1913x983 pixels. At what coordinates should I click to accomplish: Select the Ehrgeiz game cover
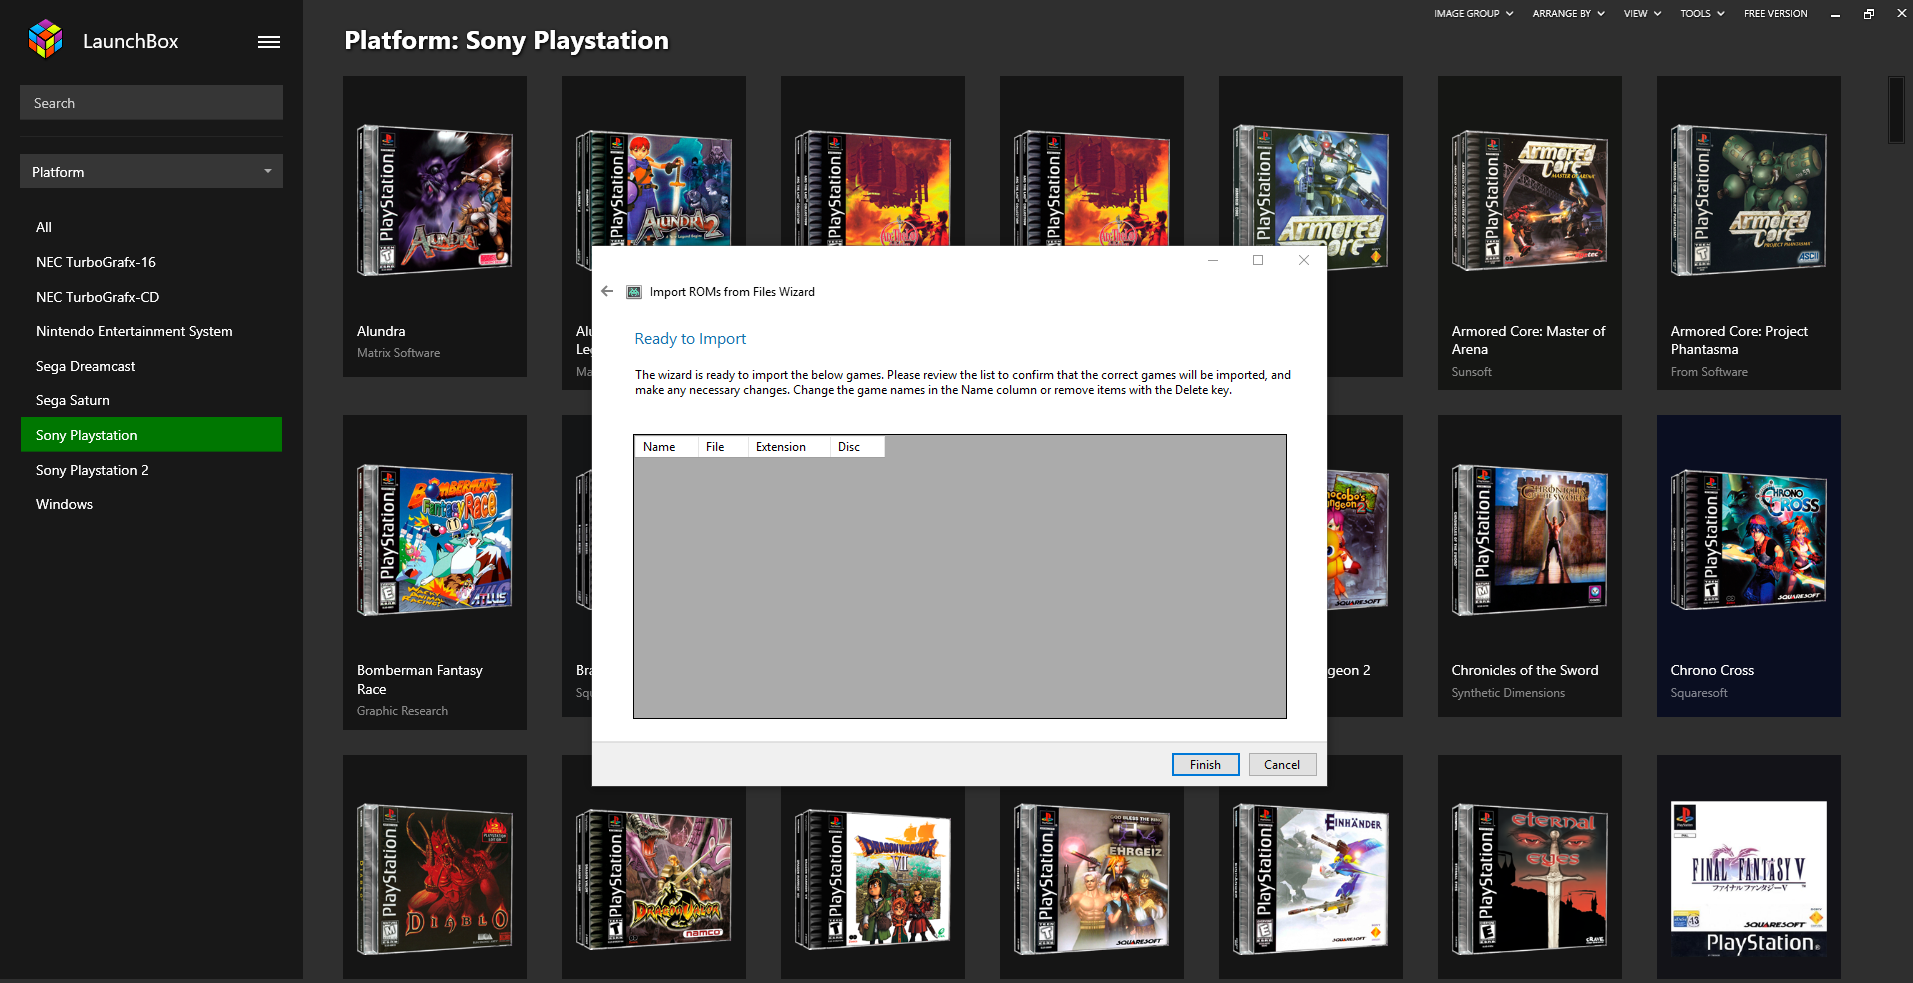(1092, 879)
